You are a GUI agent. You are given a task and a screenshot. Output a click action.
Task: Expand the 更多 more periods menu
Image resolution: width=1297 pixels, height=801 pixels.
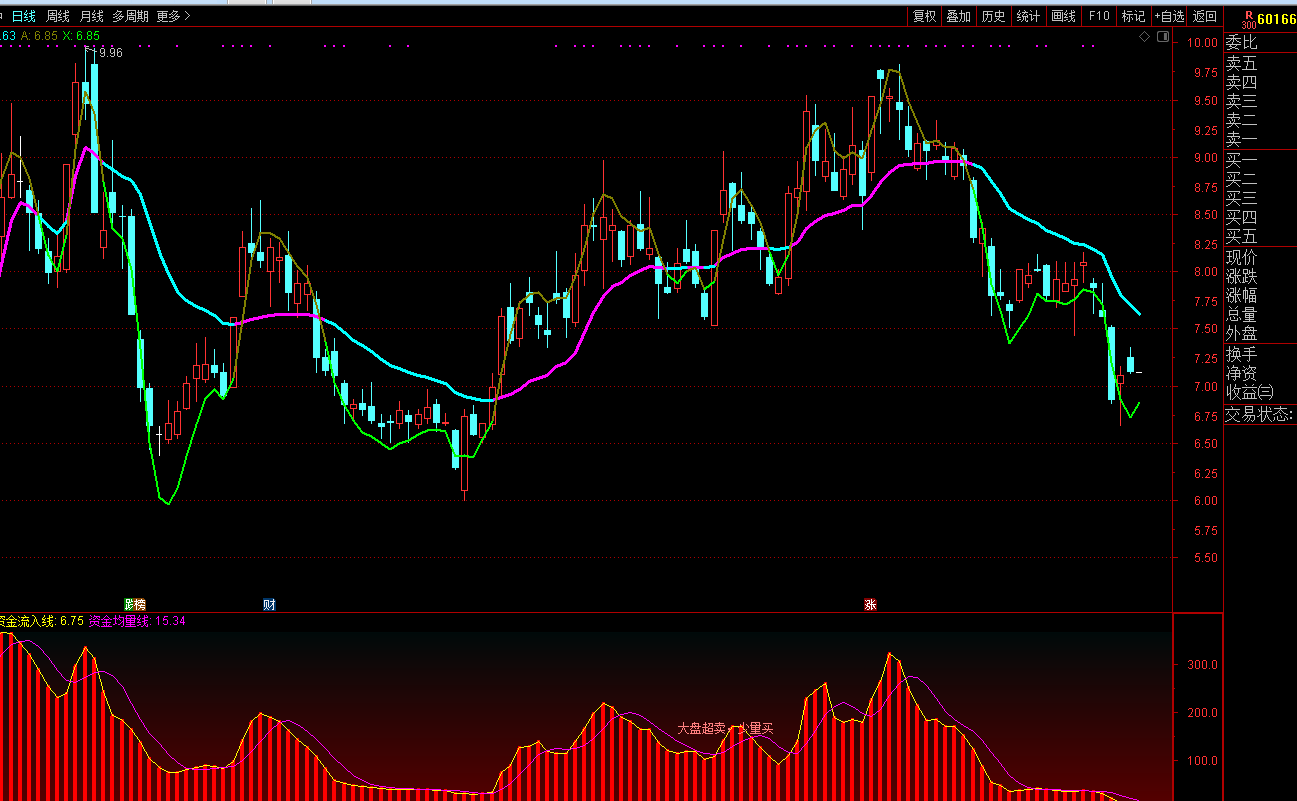coord(174,16)
